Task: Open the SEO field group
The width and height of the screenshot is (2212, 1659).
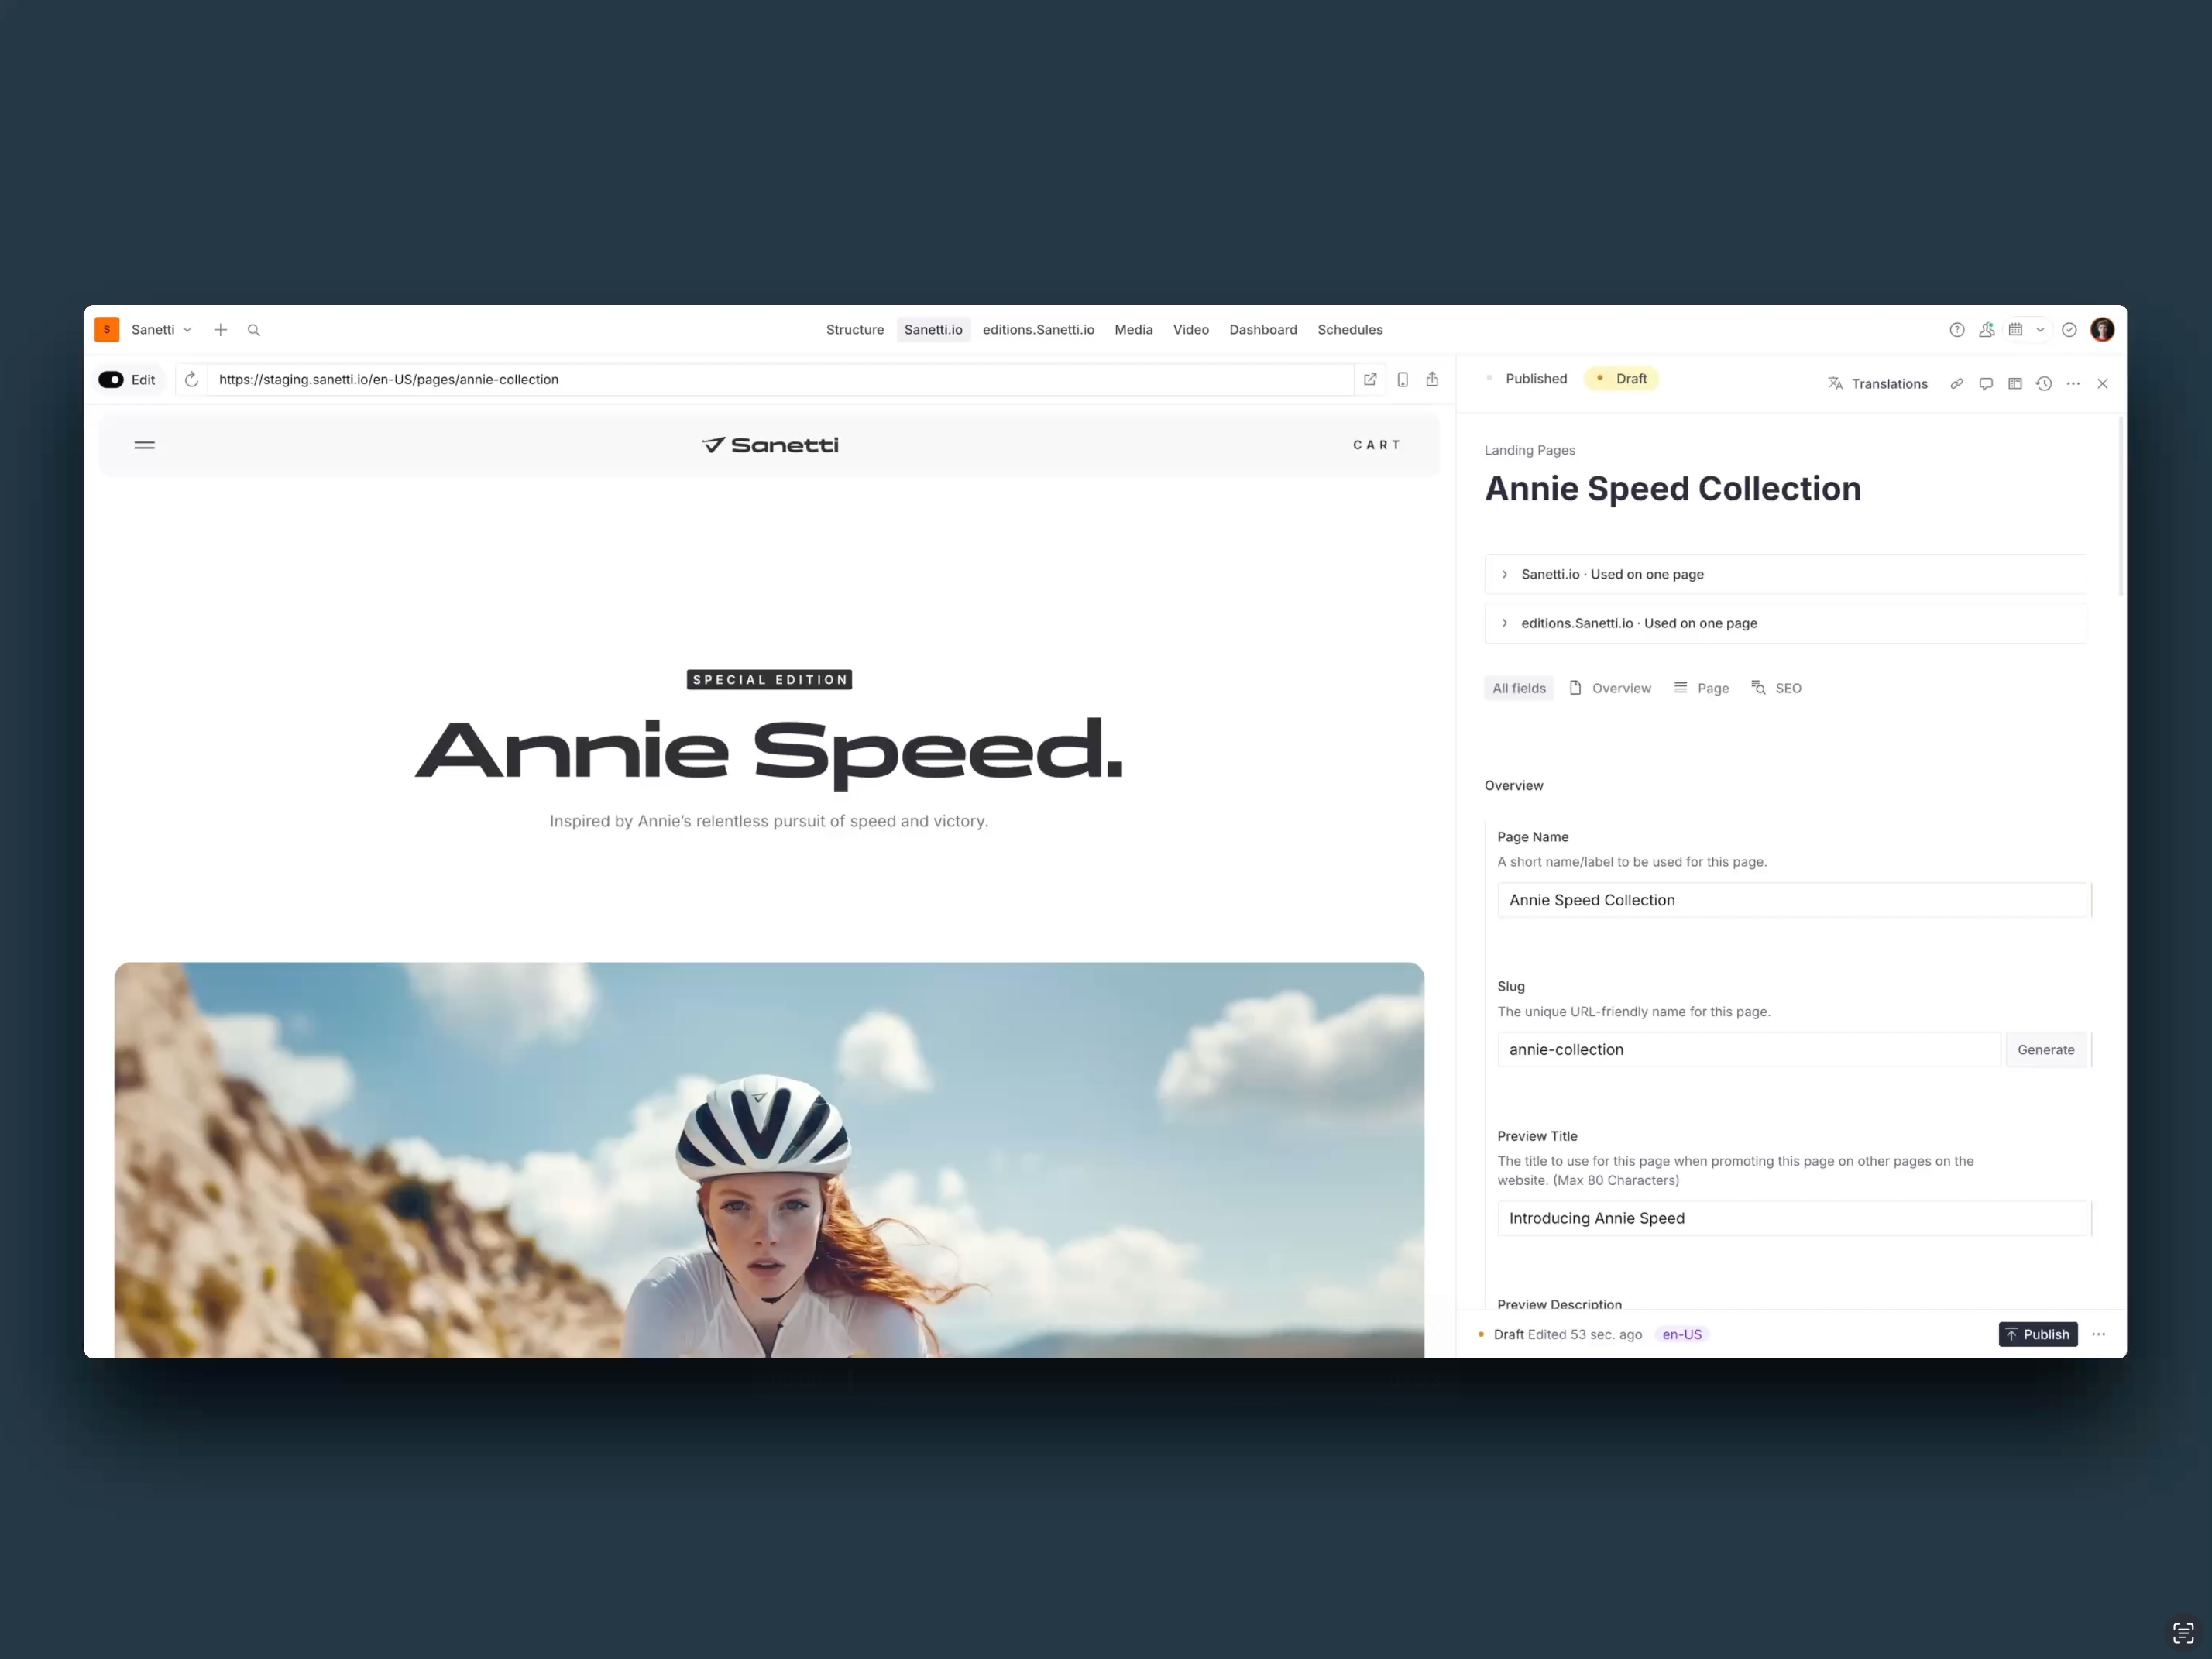Action: [1776, 688]
